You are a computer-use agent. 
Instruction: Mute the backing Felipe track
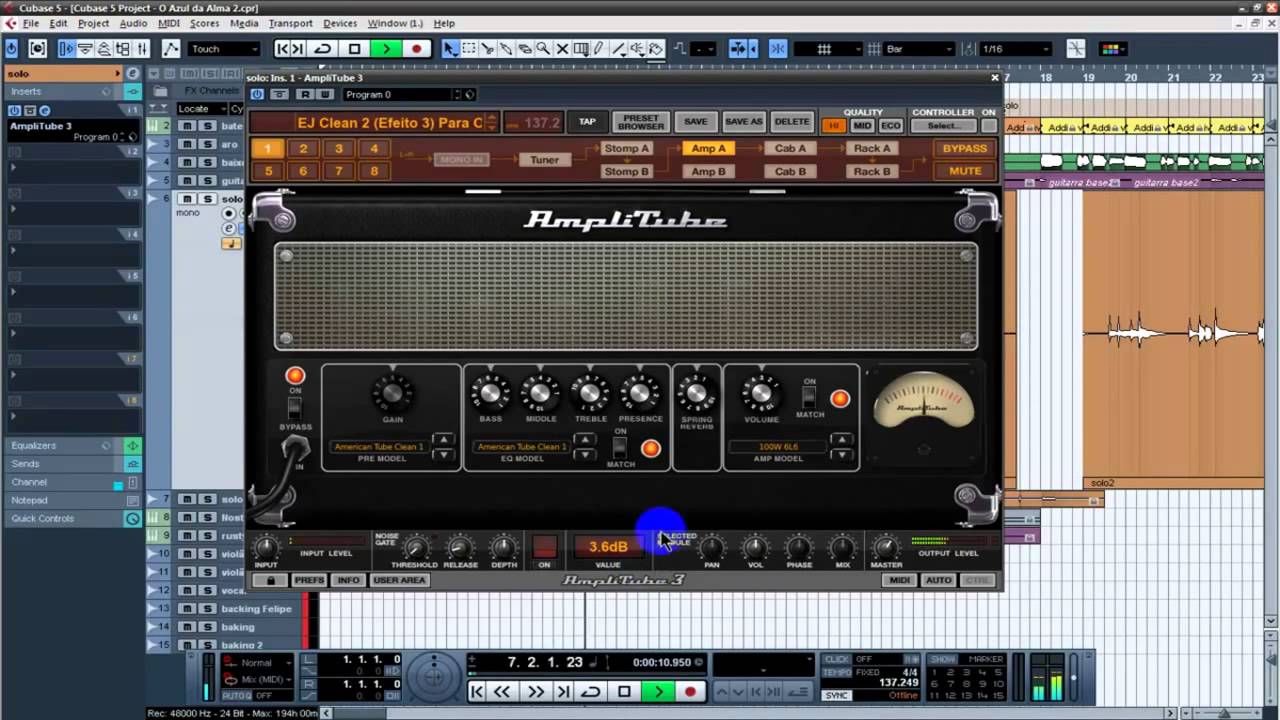187,609
